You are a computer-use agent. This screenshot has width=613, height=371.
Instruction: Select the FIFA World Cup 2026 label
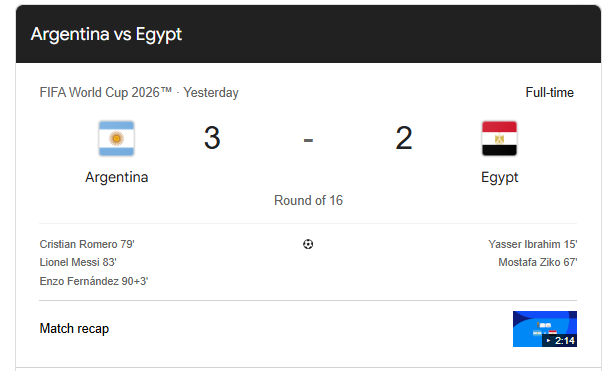tap(106, 93)
